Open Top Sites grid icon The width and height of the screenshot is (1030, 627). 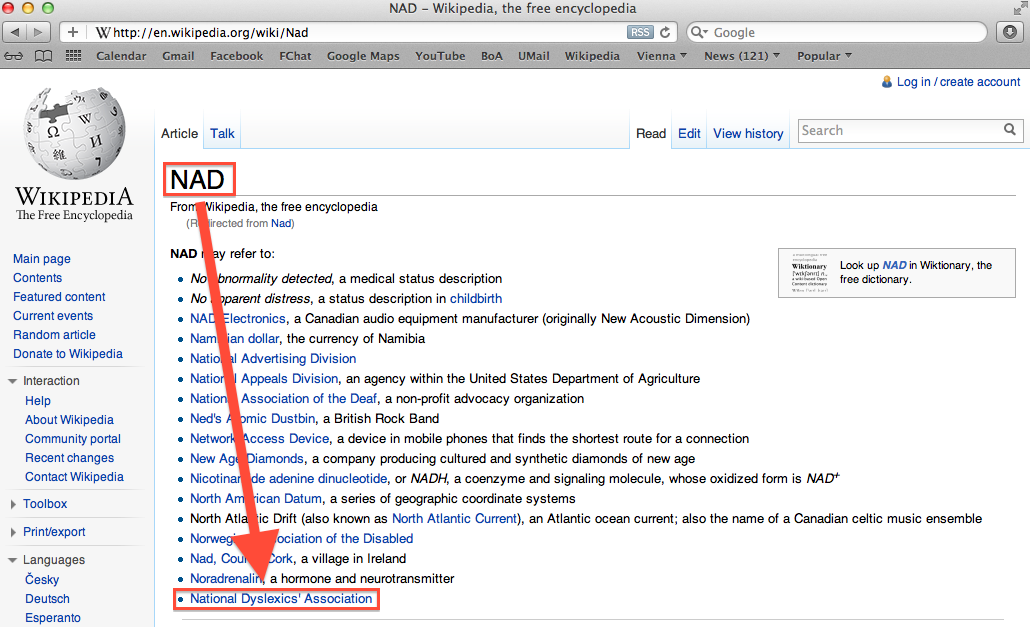coord(73,56)
